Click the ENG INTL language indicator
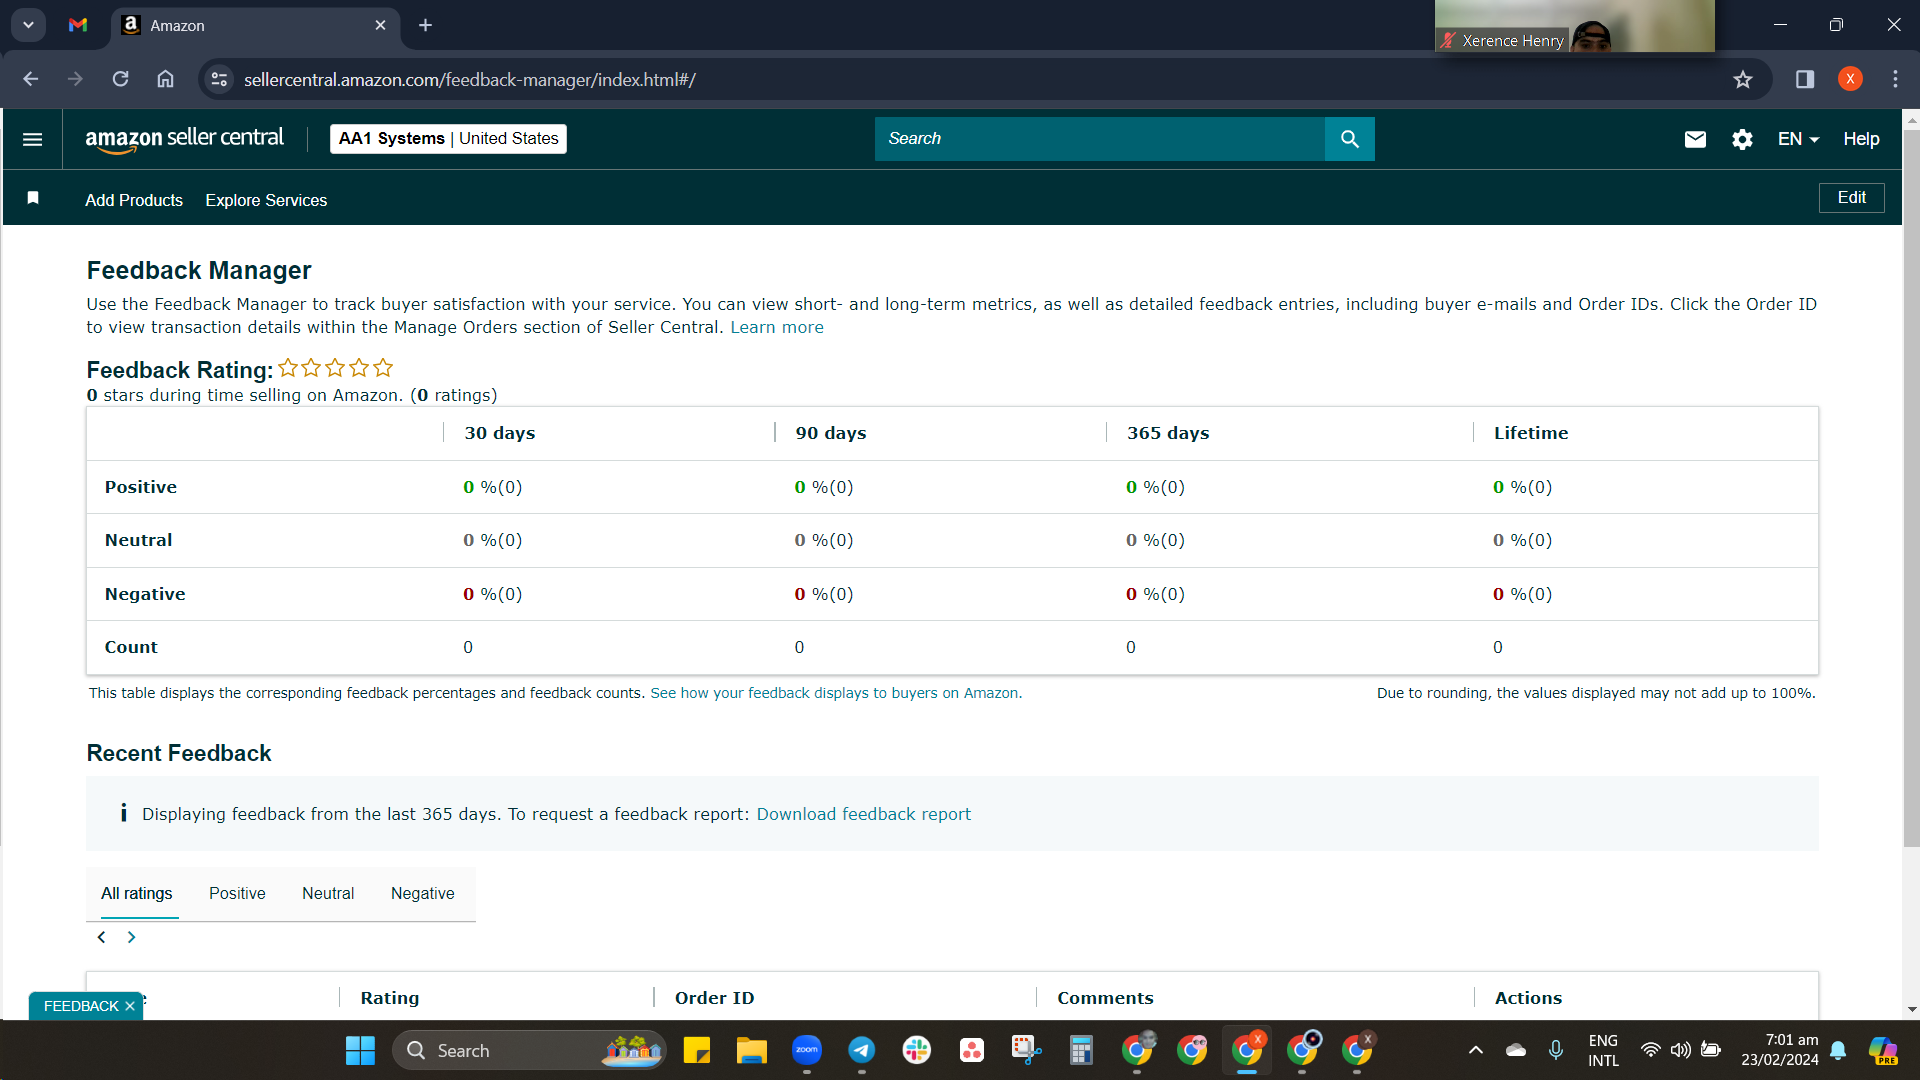This screenshot has height=1080, width=1920. 1603,1050
